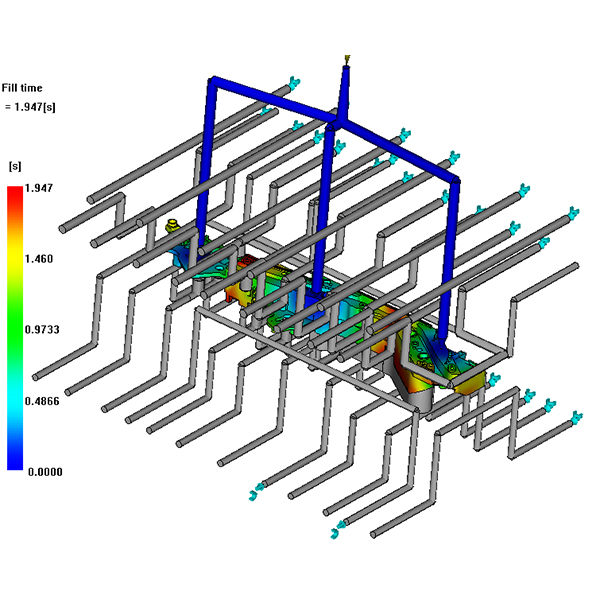This screenshot has height=600, width=600.
Task: Select the Fill time result title
Action: [x=22, y=89]
